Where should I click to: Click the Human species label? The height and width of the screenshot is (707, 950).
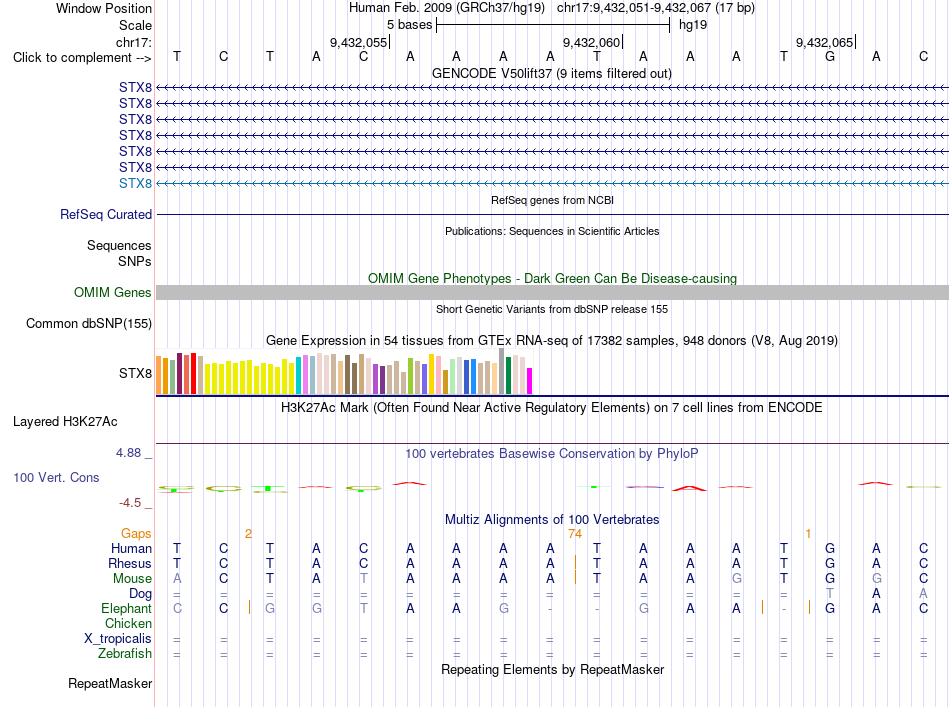(x=131, y=548)
